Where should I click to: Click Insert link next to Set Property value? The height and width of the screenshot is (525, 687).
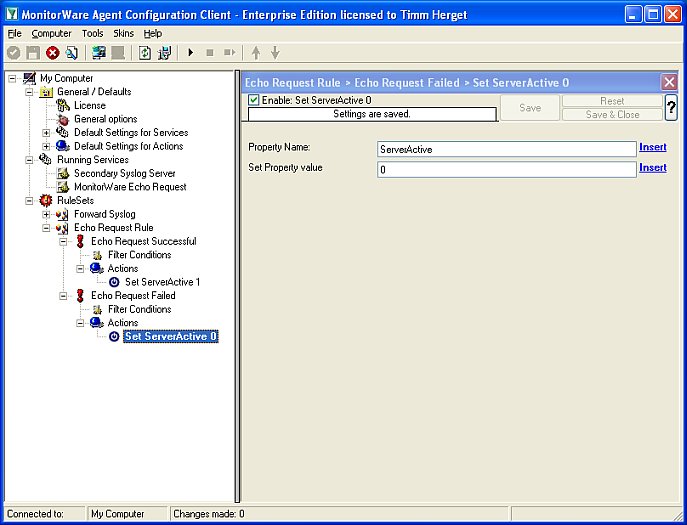652,167
